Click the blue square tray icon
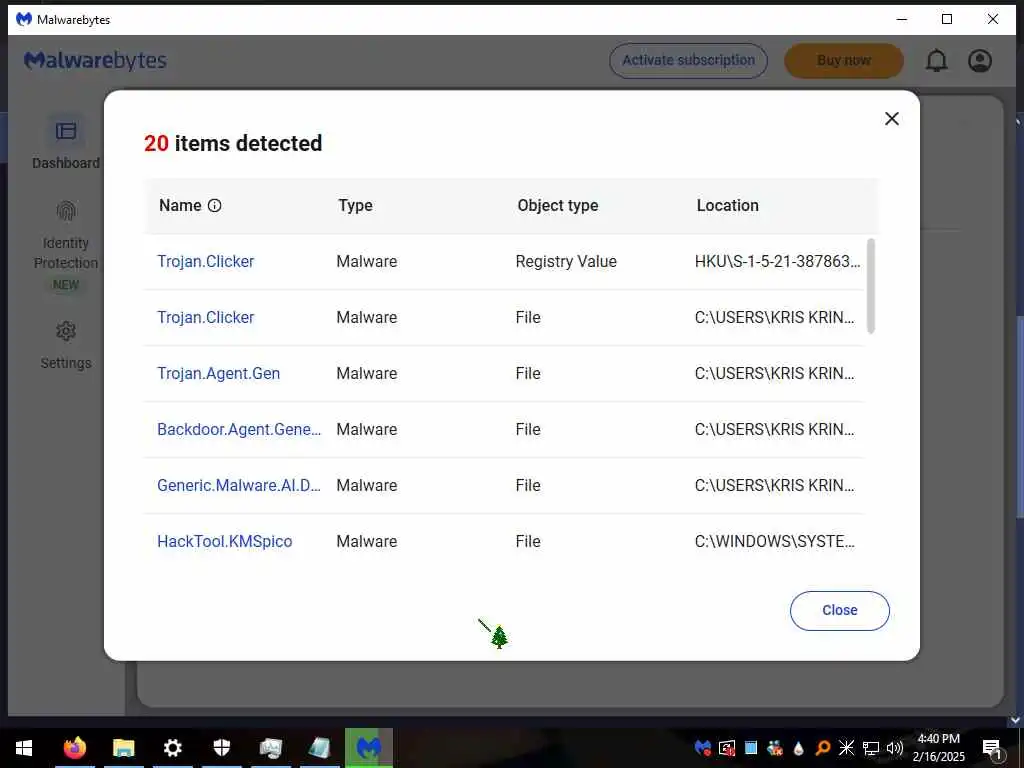Screen dimensions: 1024x768 click(751, 748)
